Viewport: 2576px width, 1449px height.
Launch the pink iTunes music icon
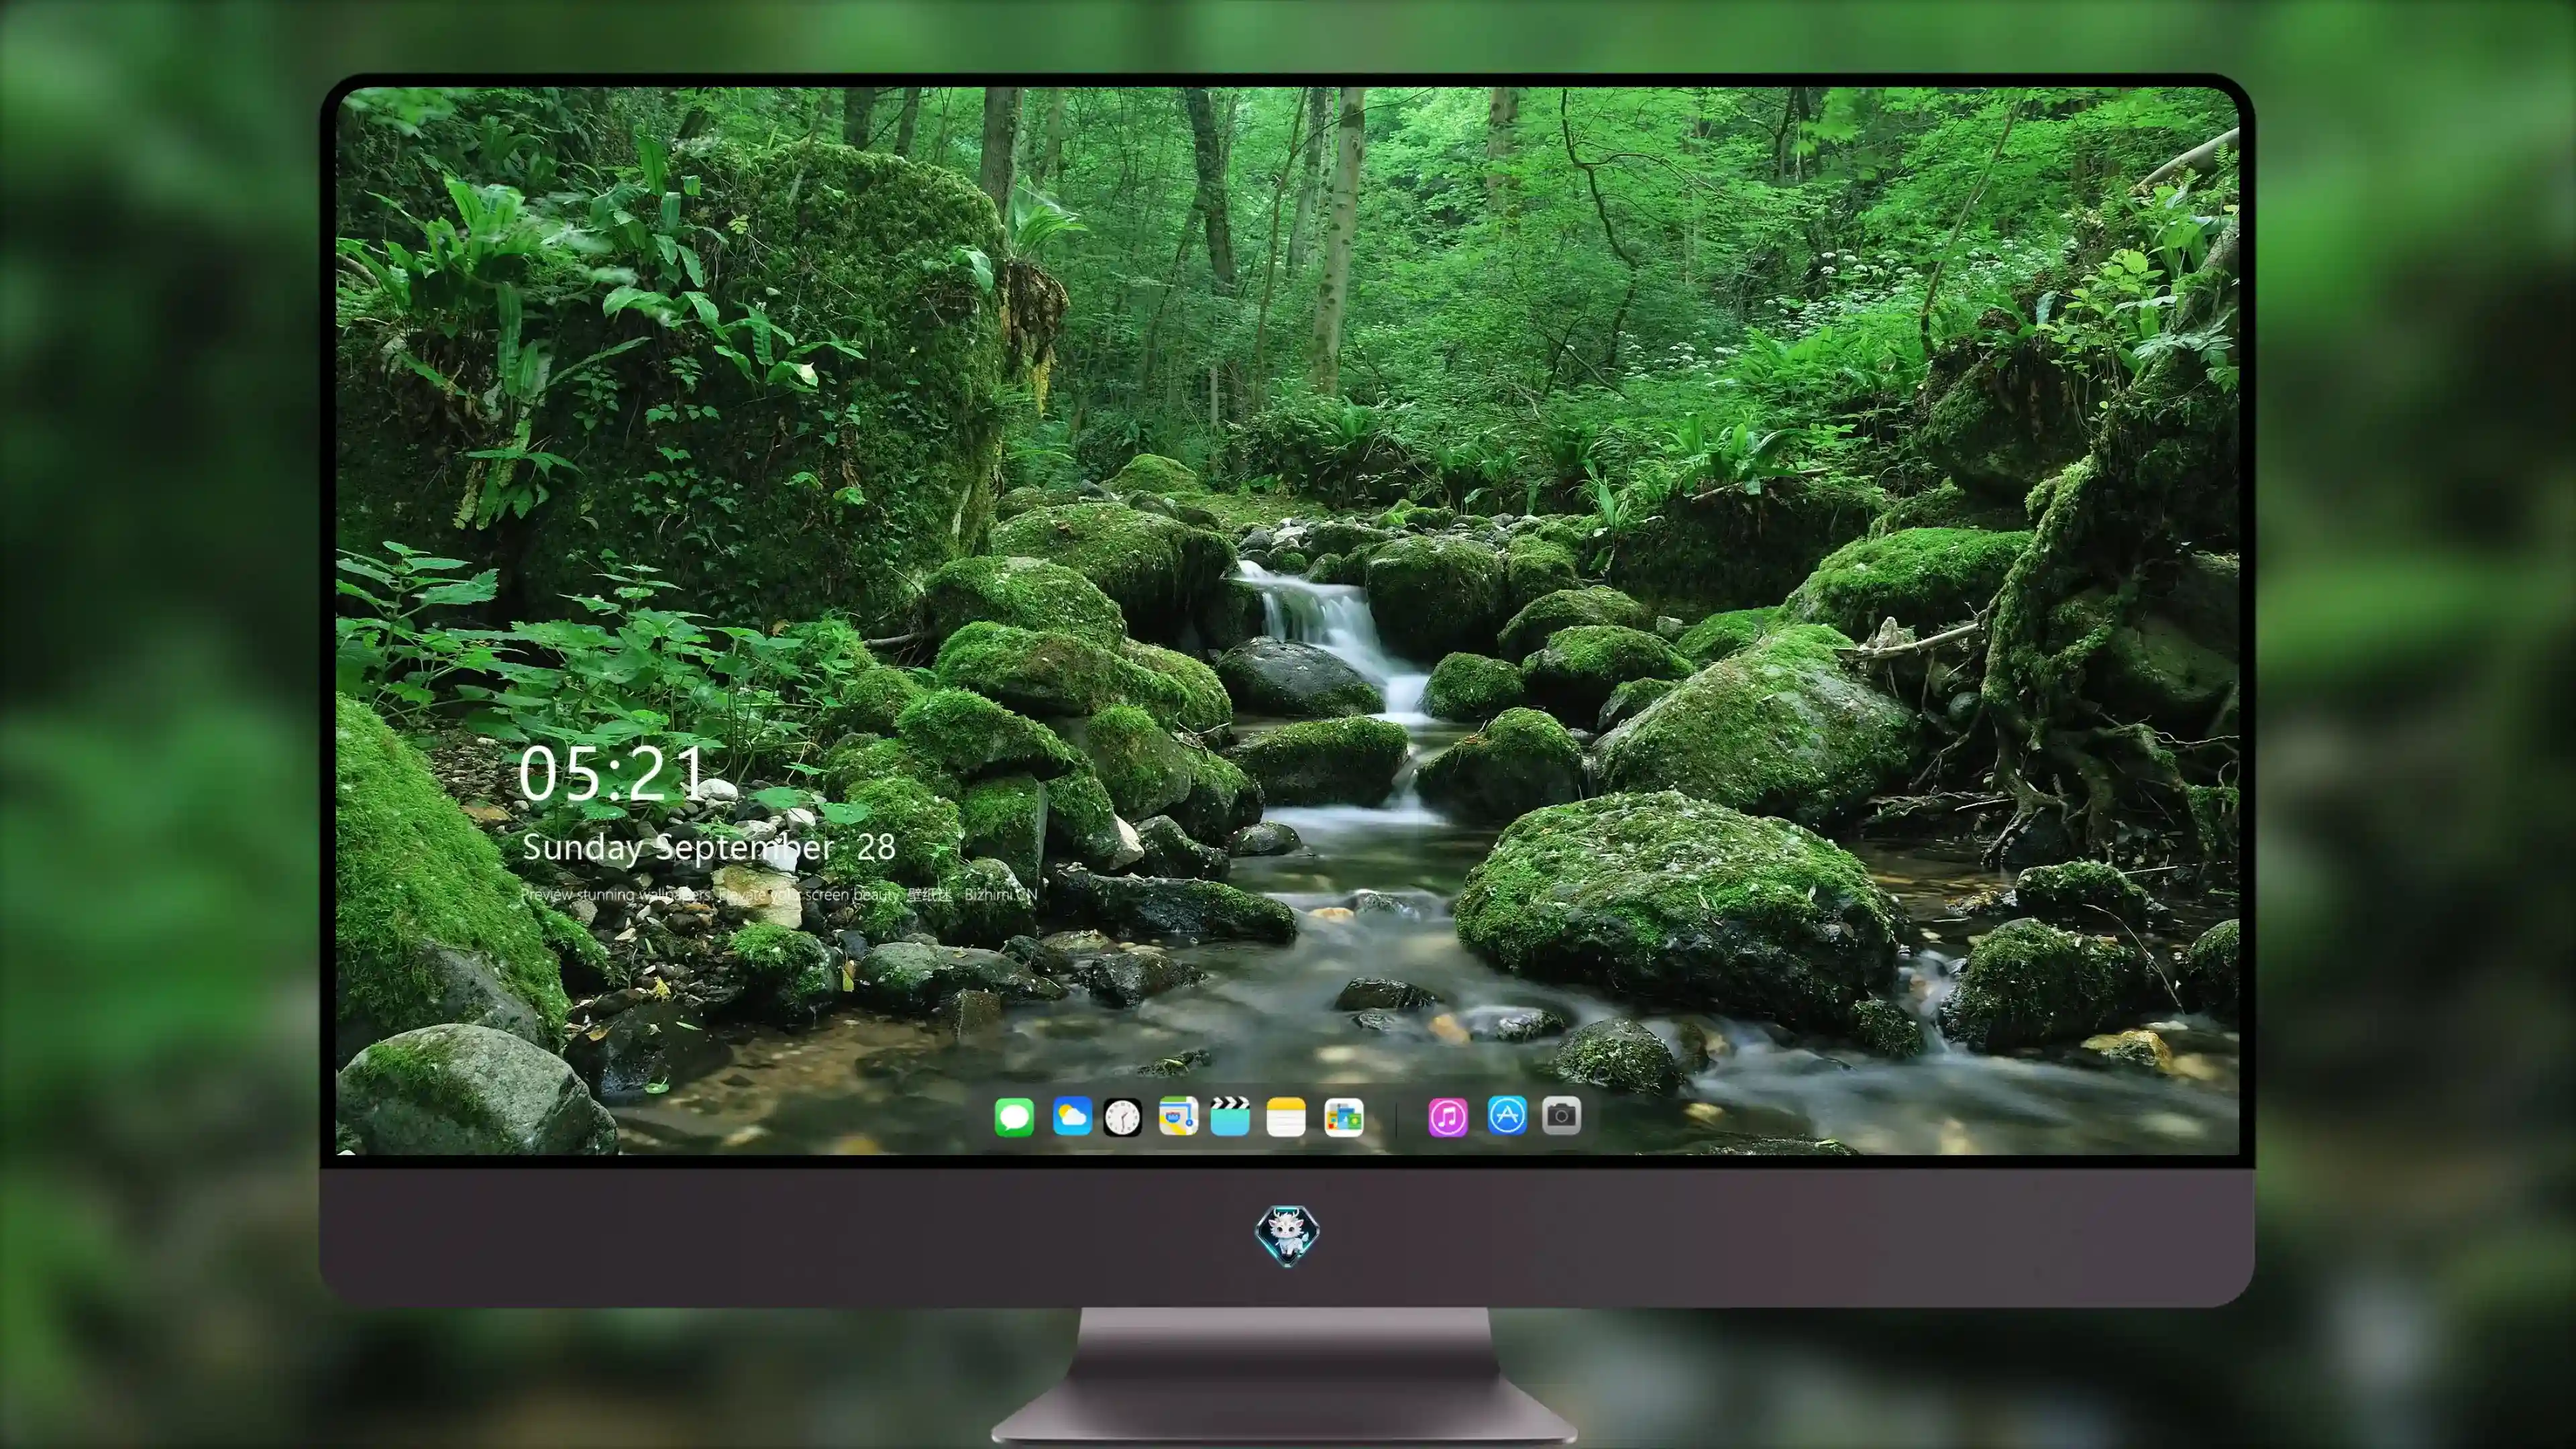[1448, 1116]
